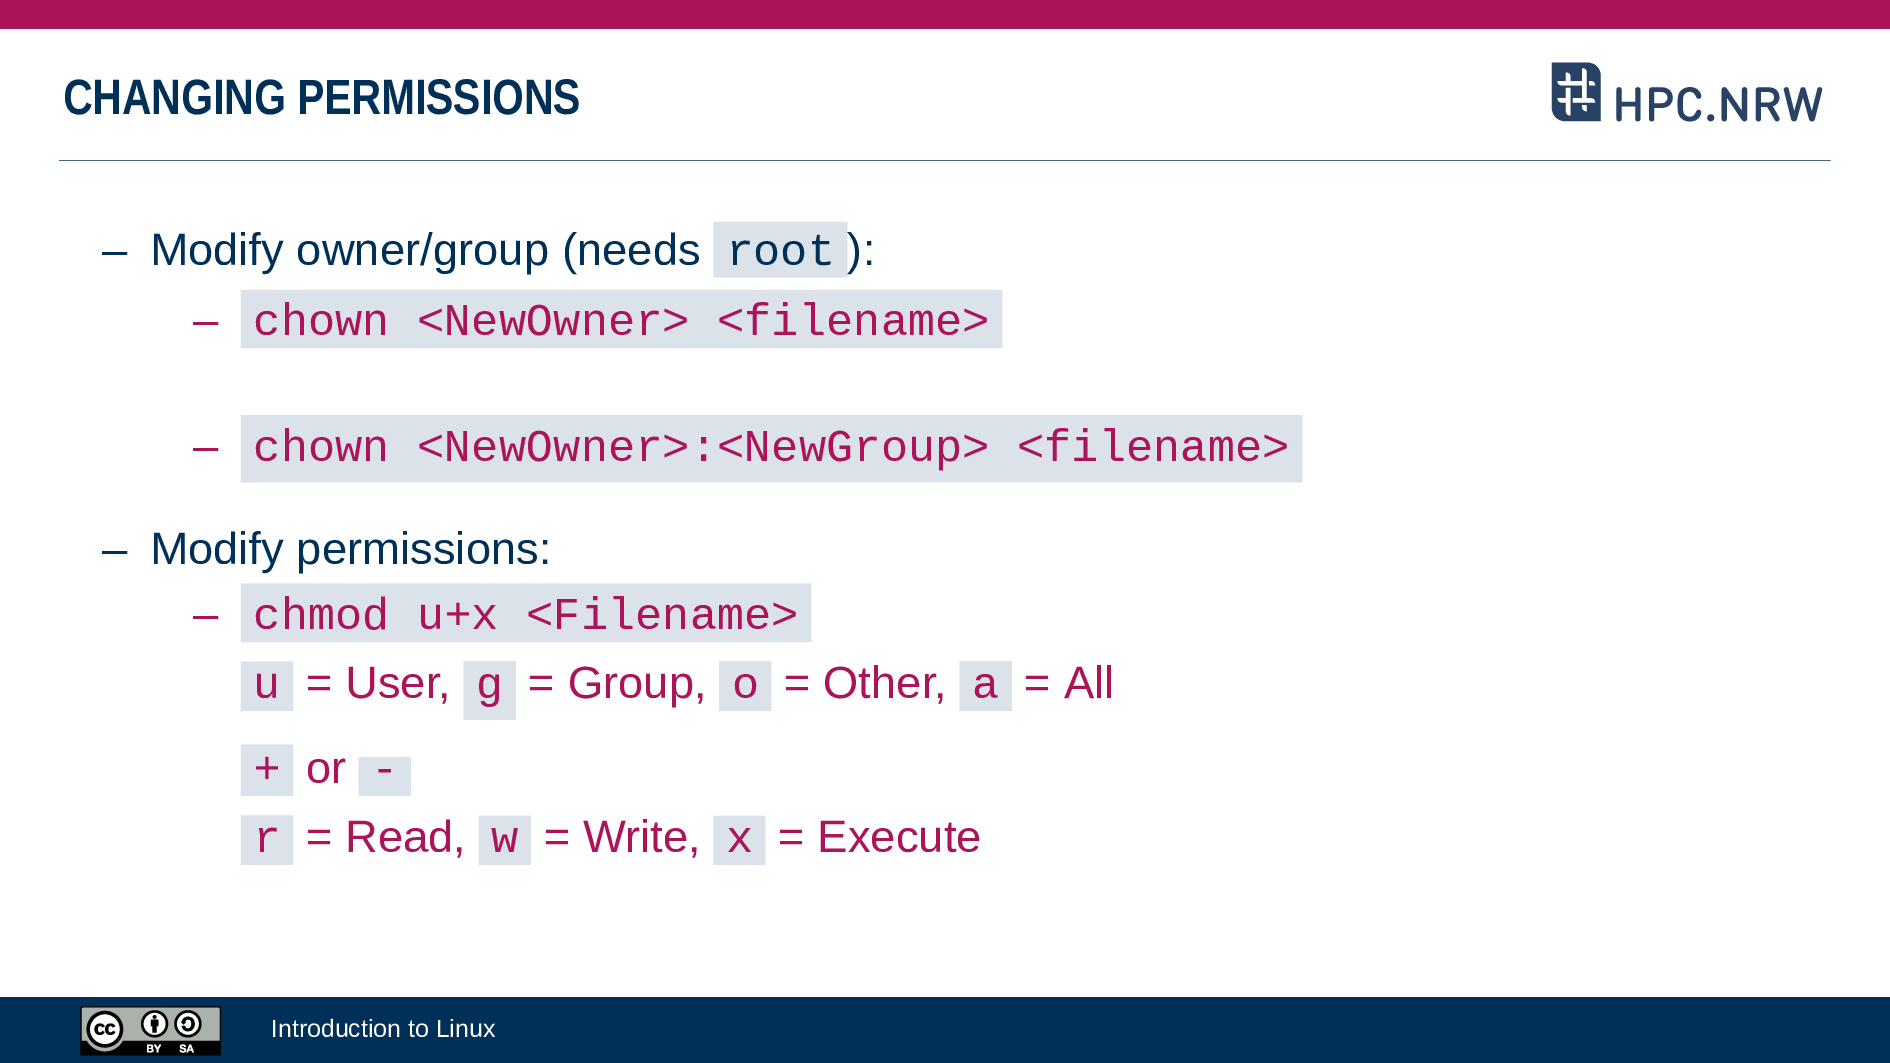The width and height of the screenshot is (1890, 1063).
Task: Click the BY attribution person icon
Action: coord(154,1024)
